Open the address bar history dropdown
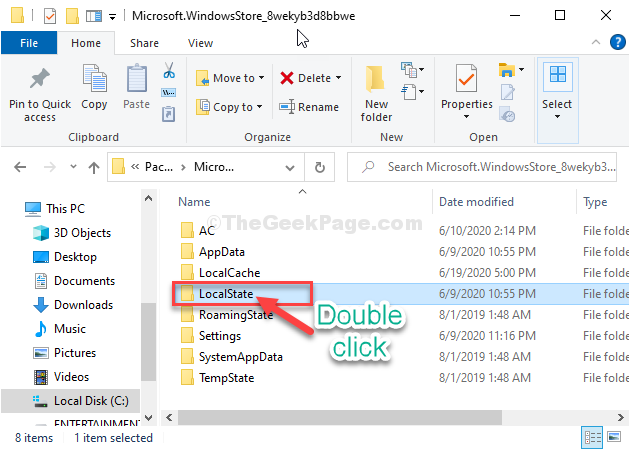The width and height of the screenshot is (630, 450). (x=290, y=168)
